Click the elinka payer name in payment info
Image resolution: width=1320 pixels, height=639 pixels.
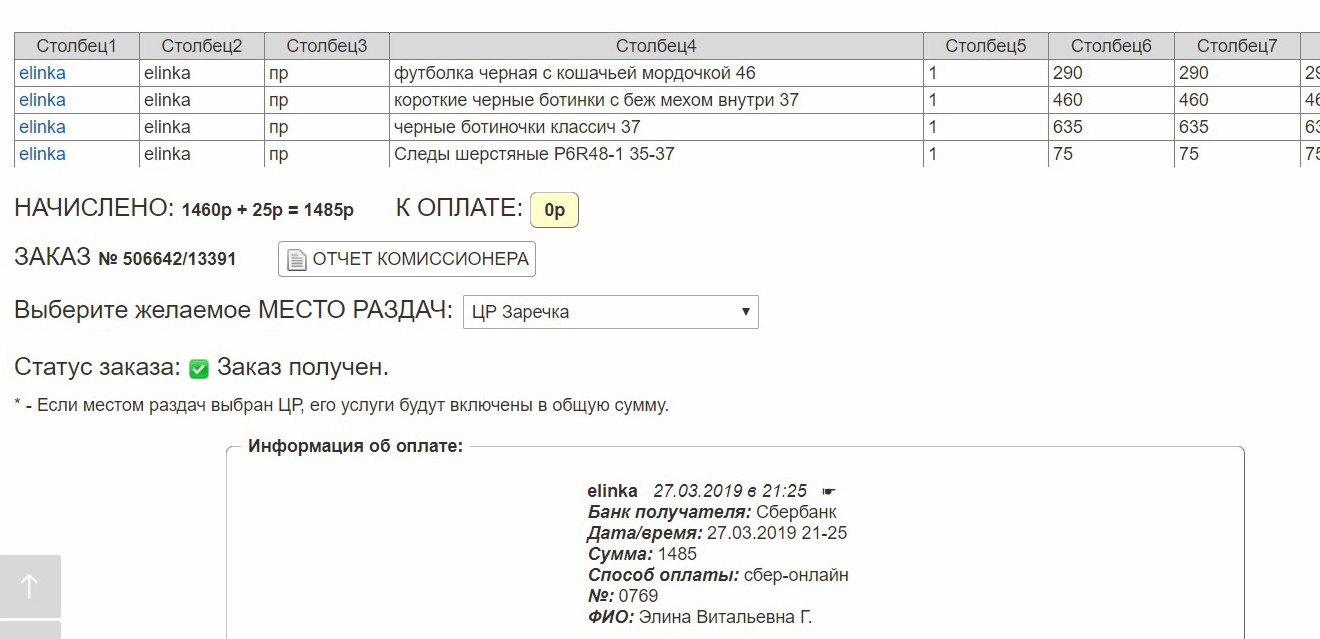612,491
